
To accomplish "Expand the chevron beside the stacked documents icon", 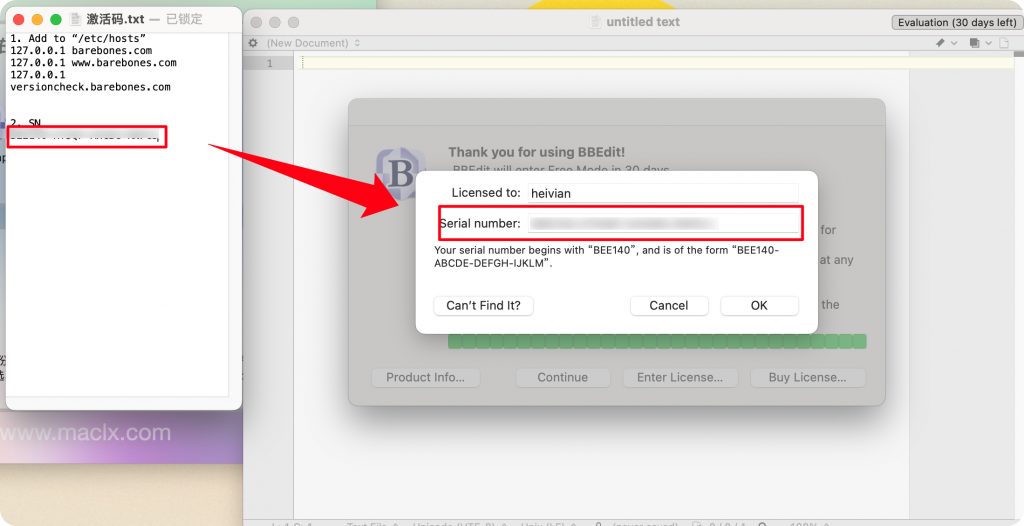I will pyautogui.click(x=989, y=43).
